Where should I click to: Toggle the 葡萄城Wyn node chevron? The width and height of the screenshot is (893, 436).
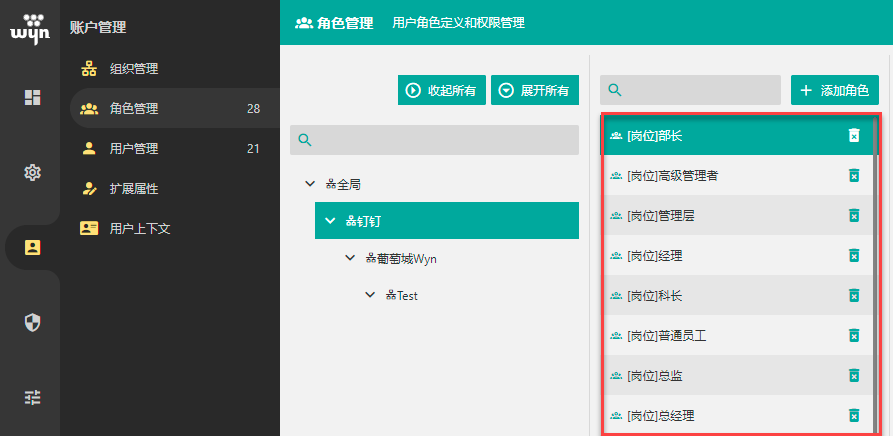click(350, 258)
